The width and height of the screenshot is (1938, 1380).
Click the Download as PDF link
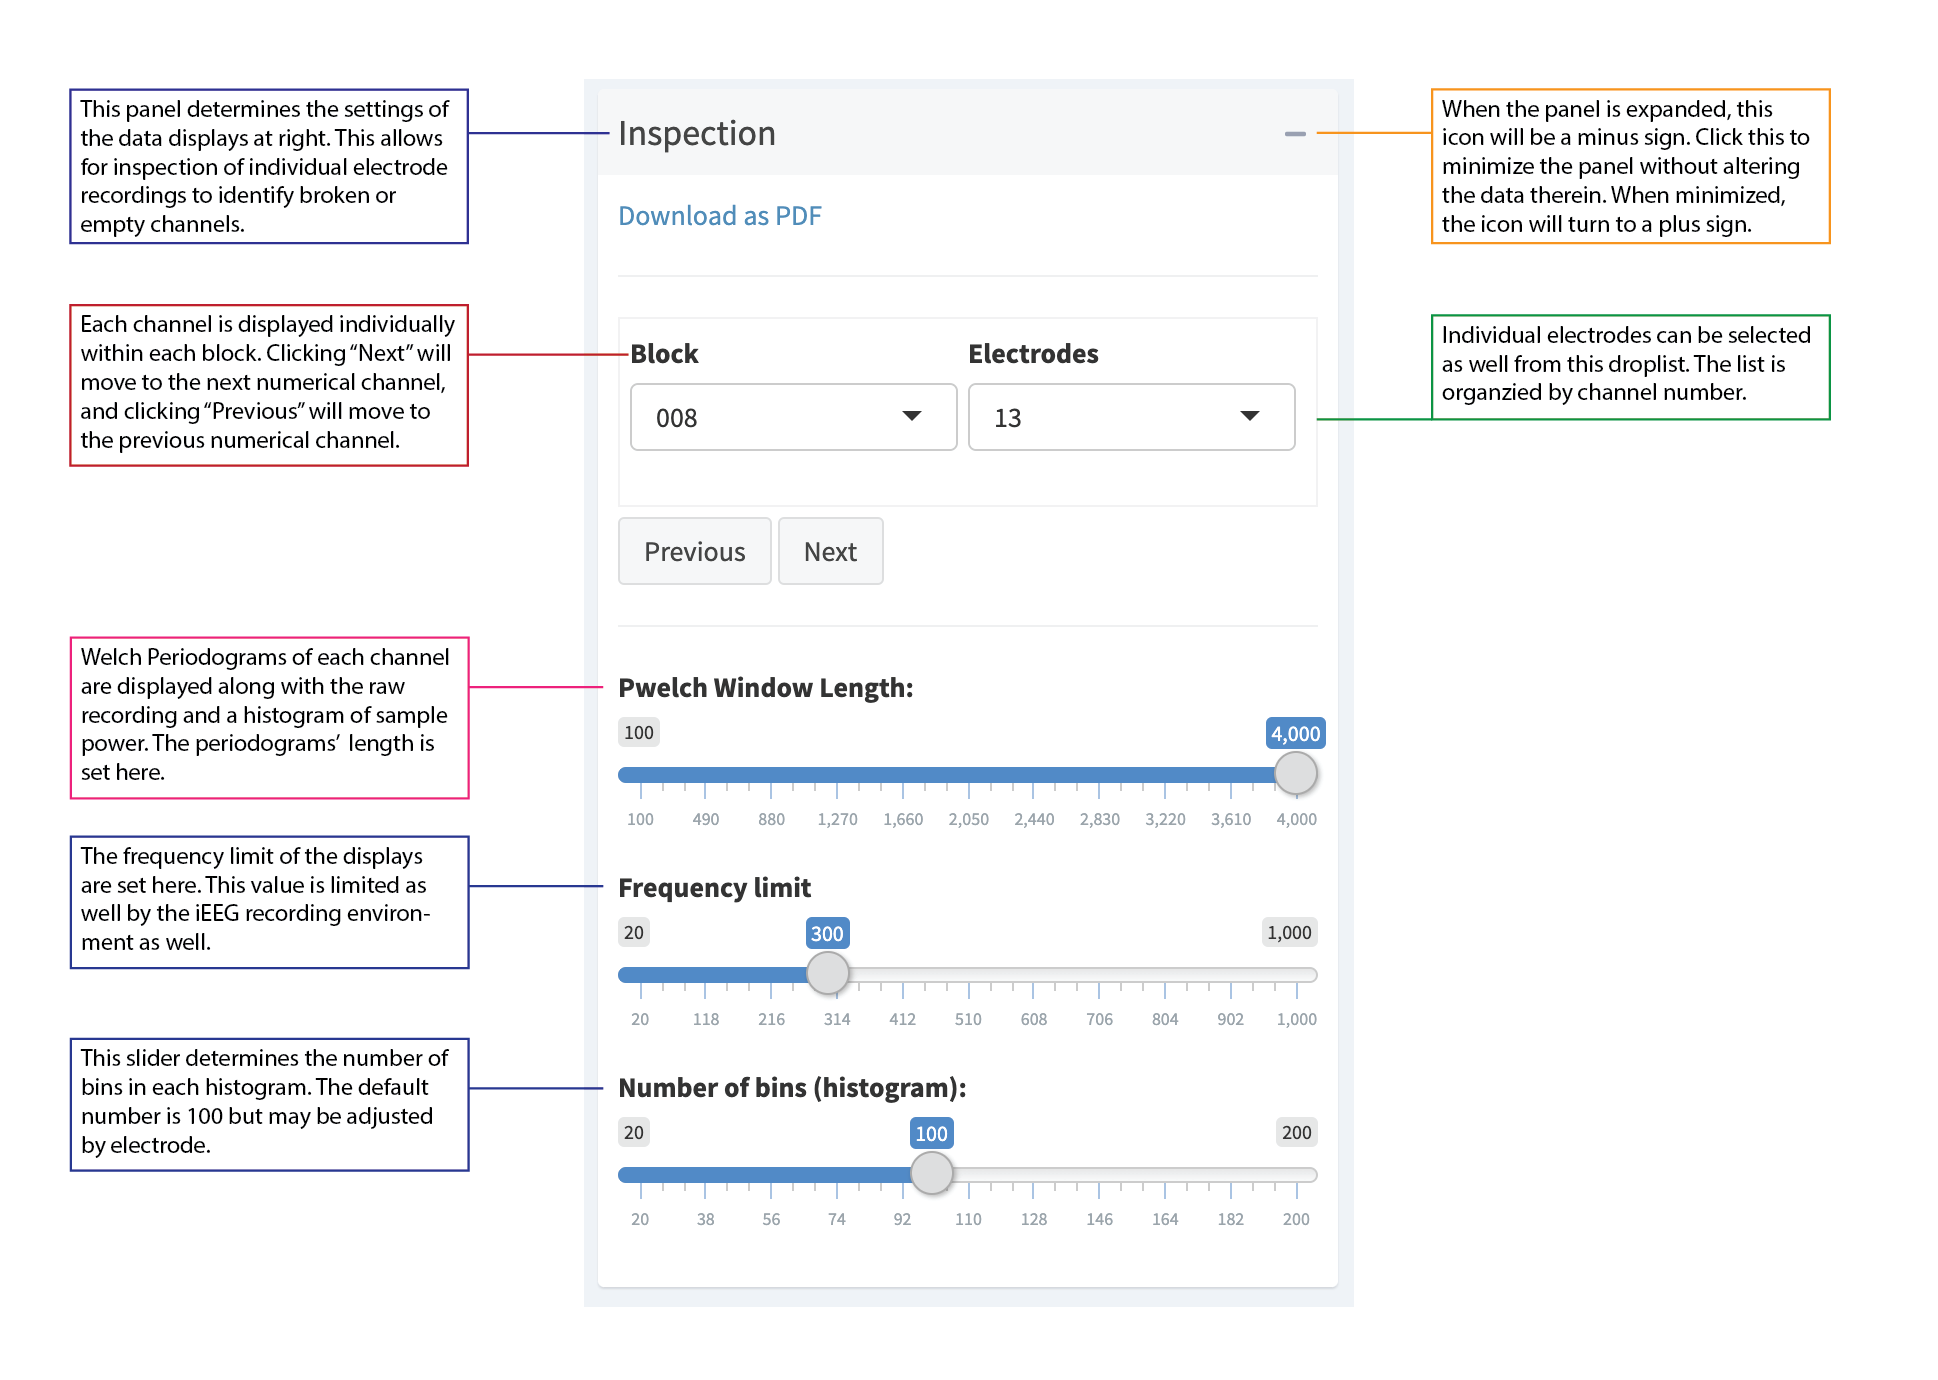point(719,216)
